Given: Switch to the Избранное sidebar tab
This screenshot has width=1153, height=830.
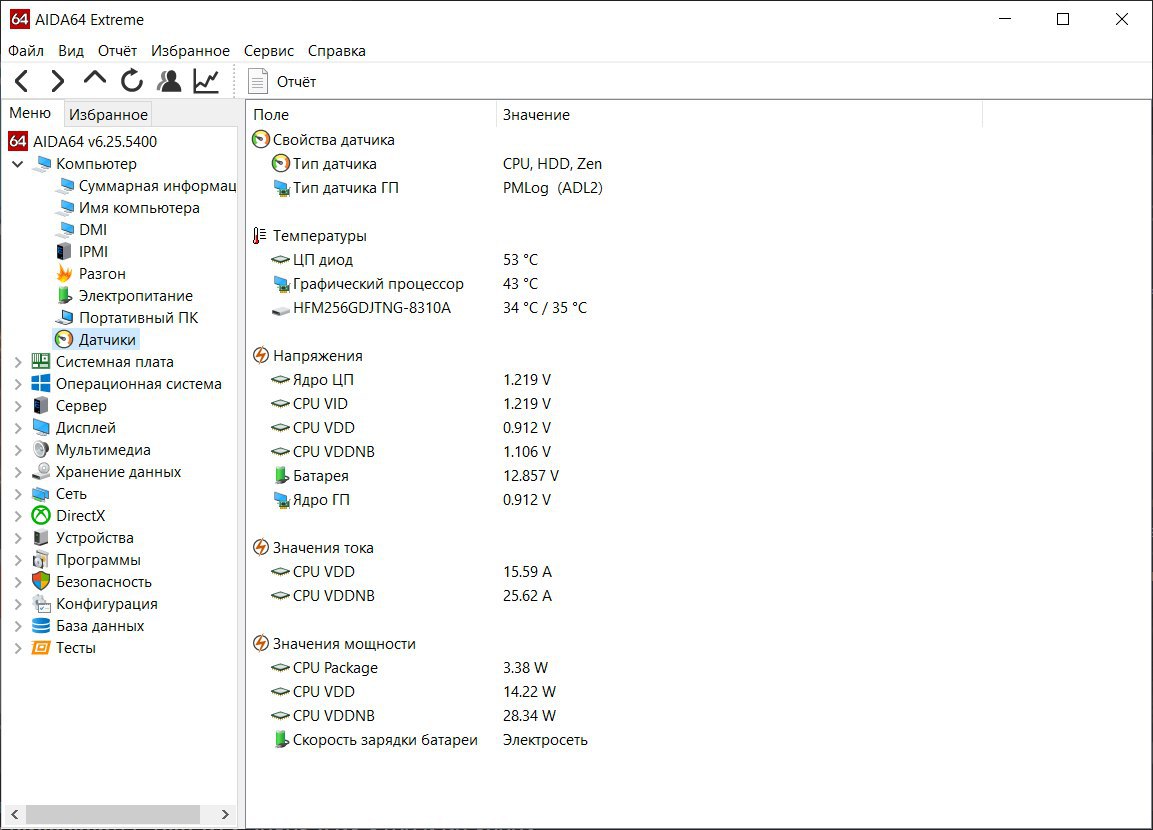Looking at the screenshot, I should pos(108,114).
